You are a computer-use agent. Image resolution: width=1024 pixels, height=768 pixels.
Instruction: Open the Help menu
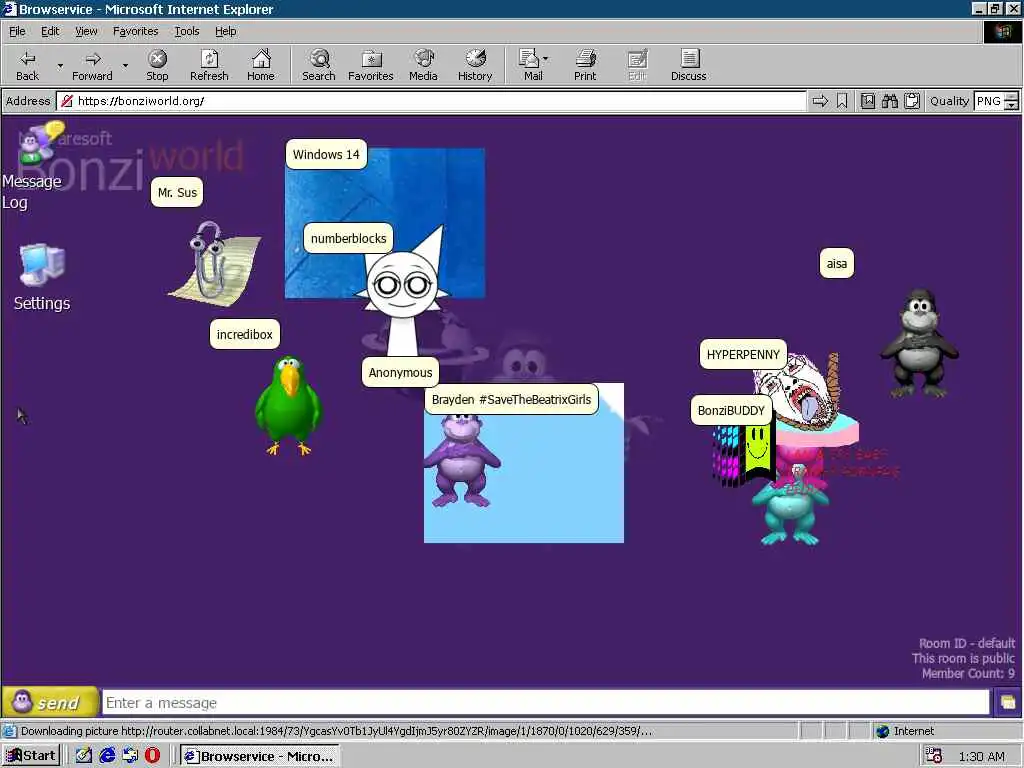tap(225, 31)
